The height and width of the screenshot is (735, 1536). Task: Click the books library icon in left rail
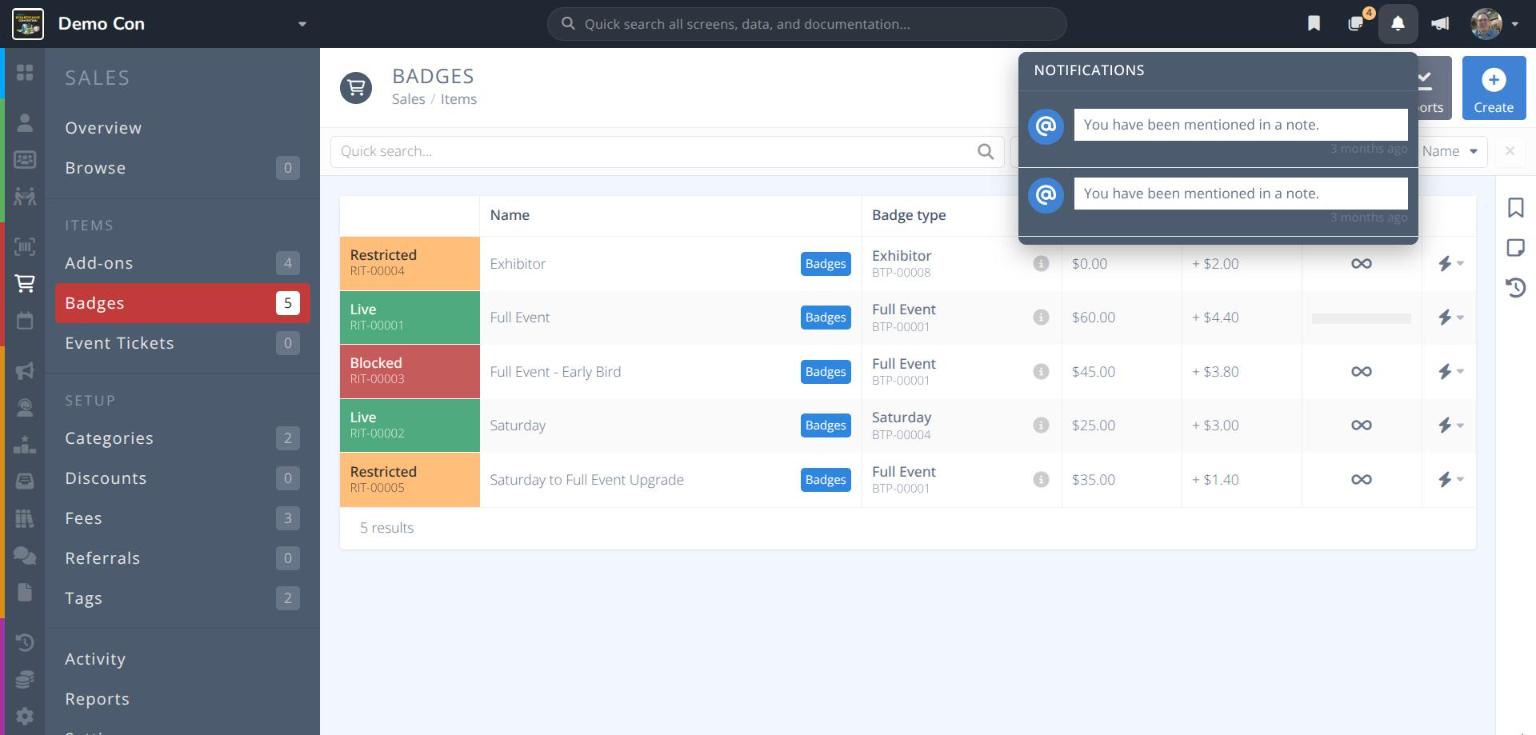(x=25, y=518)
